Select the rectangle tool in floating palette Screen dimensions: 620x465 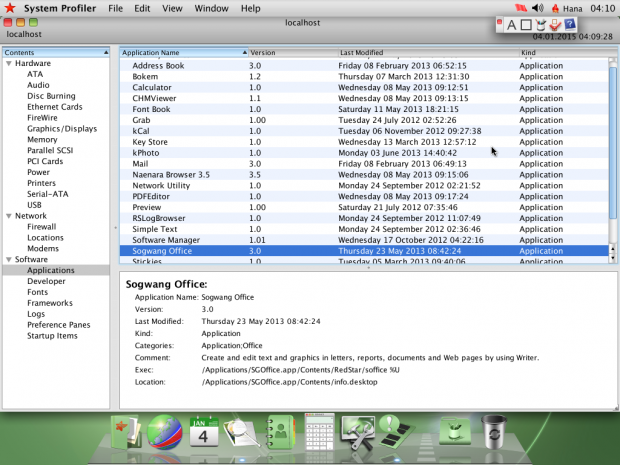pos(526,25)
